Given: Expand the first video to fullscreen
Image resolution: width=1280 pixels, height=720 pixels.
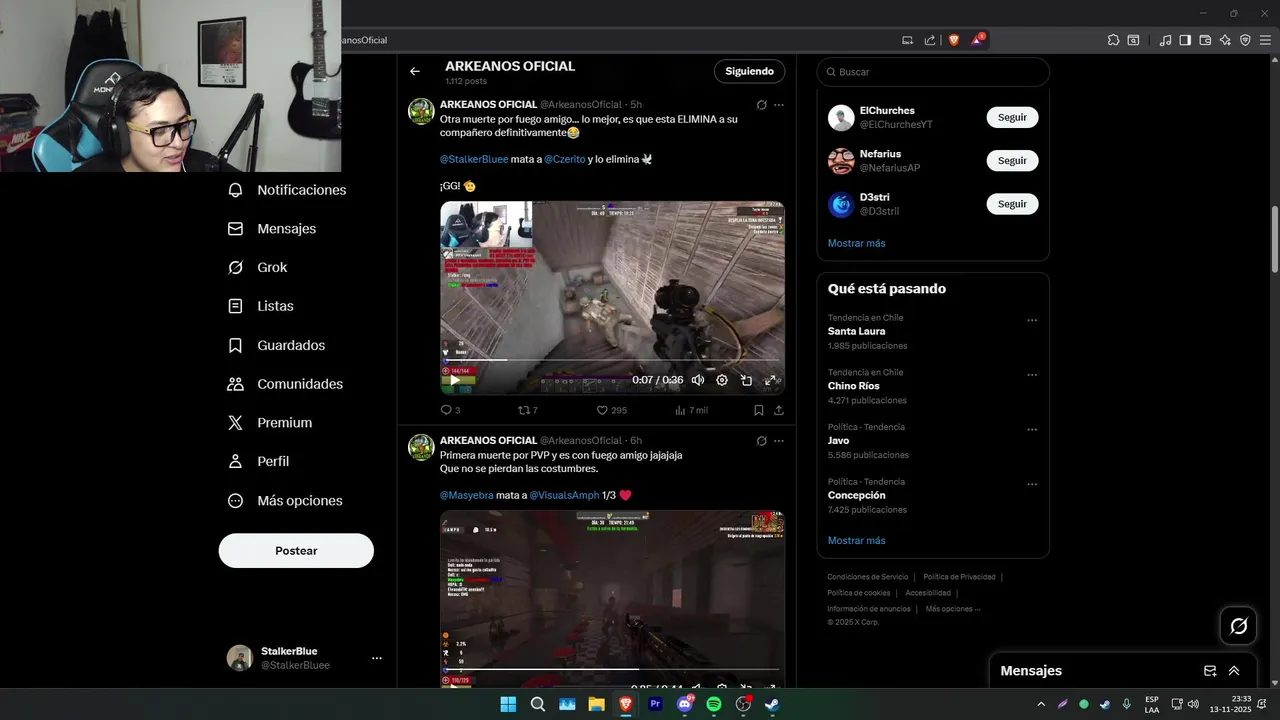Looking at the screenshot, I should [771, 380].
